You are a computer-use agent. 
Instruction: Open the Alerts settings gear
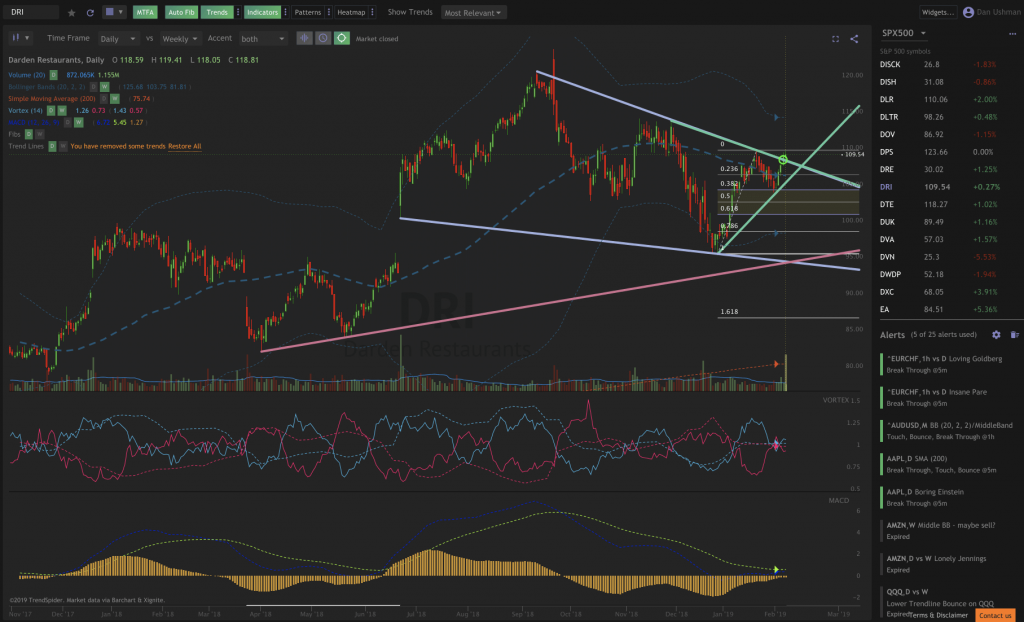tap(996, 335)
